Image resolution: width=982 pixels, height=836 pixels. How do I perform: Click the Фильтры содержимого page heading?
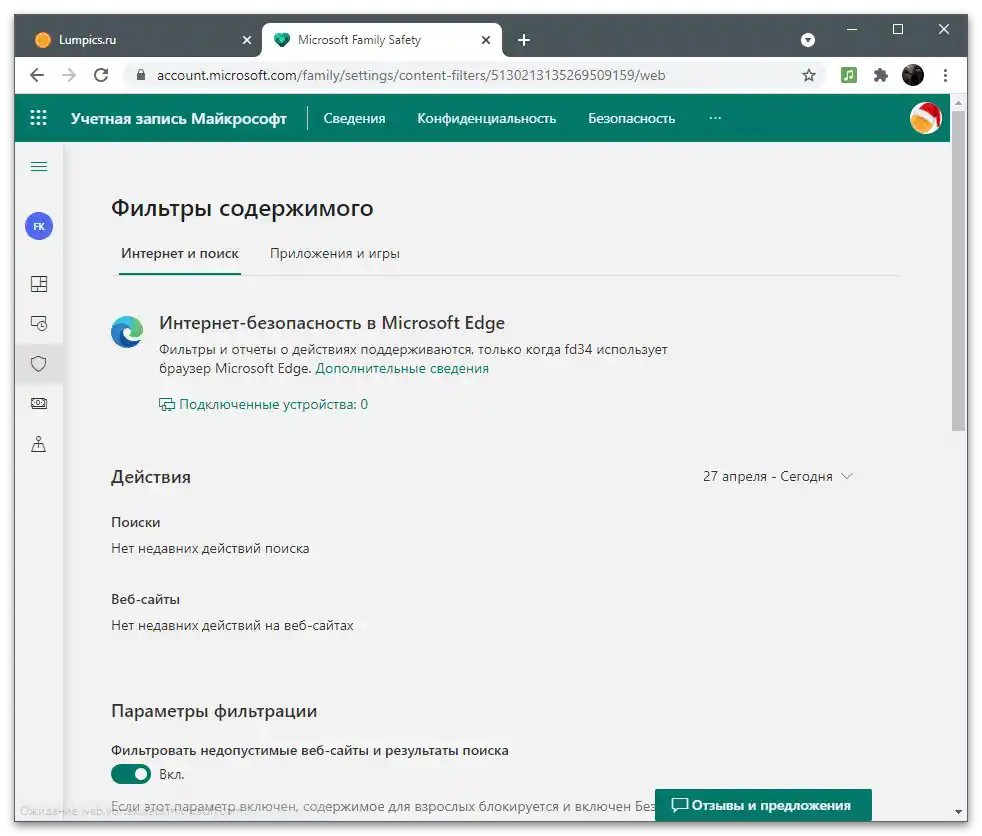(x=242, y=208)
